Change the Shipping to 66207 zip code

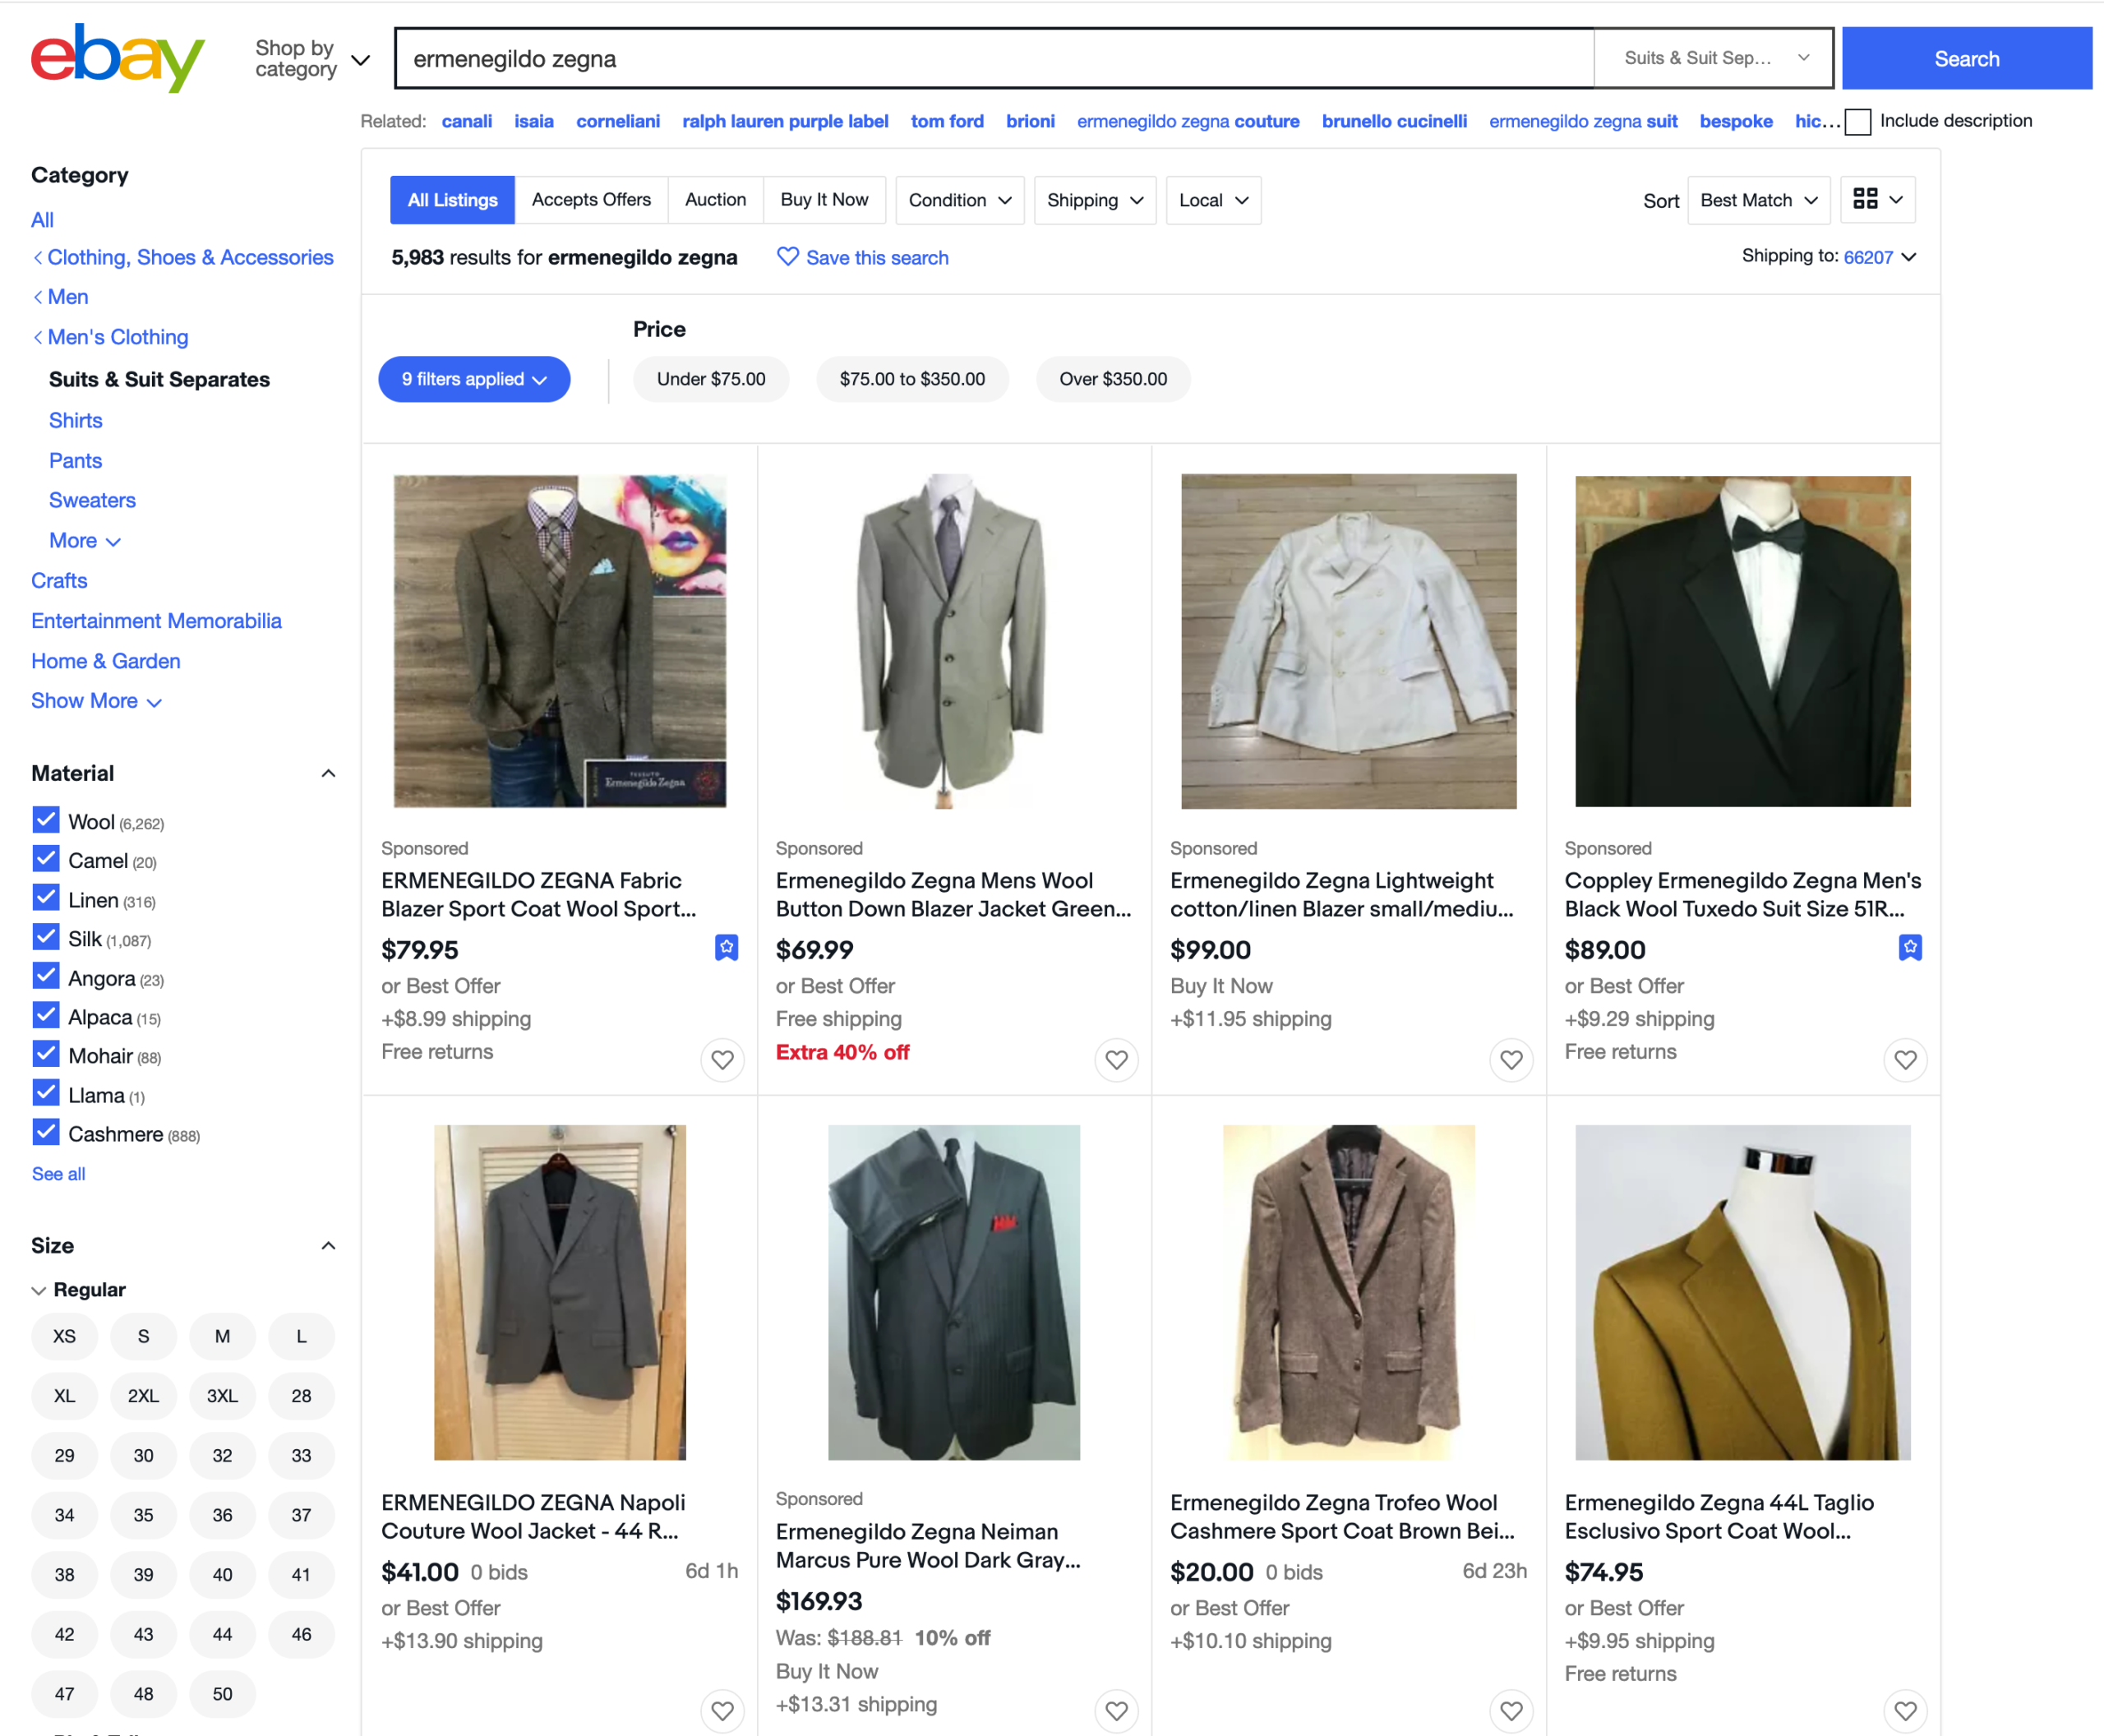[x=1879, y=257]
